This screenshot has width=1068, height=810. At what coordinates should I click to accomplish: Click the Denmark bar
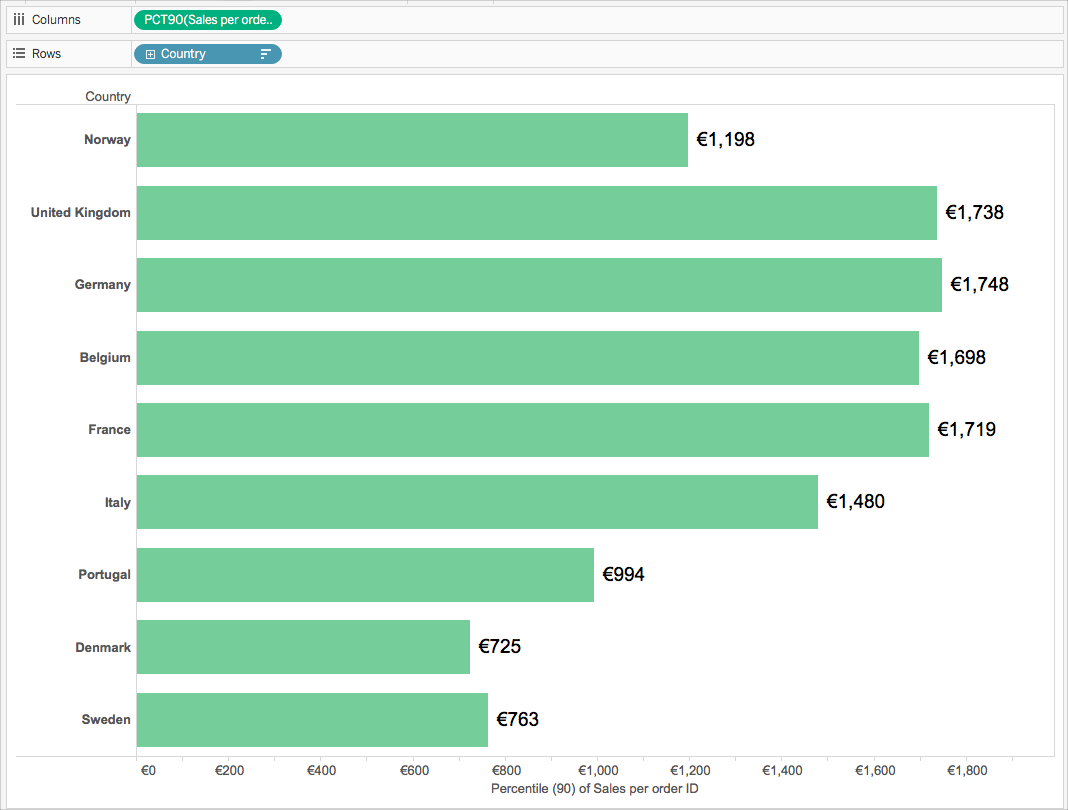(303, 647)
